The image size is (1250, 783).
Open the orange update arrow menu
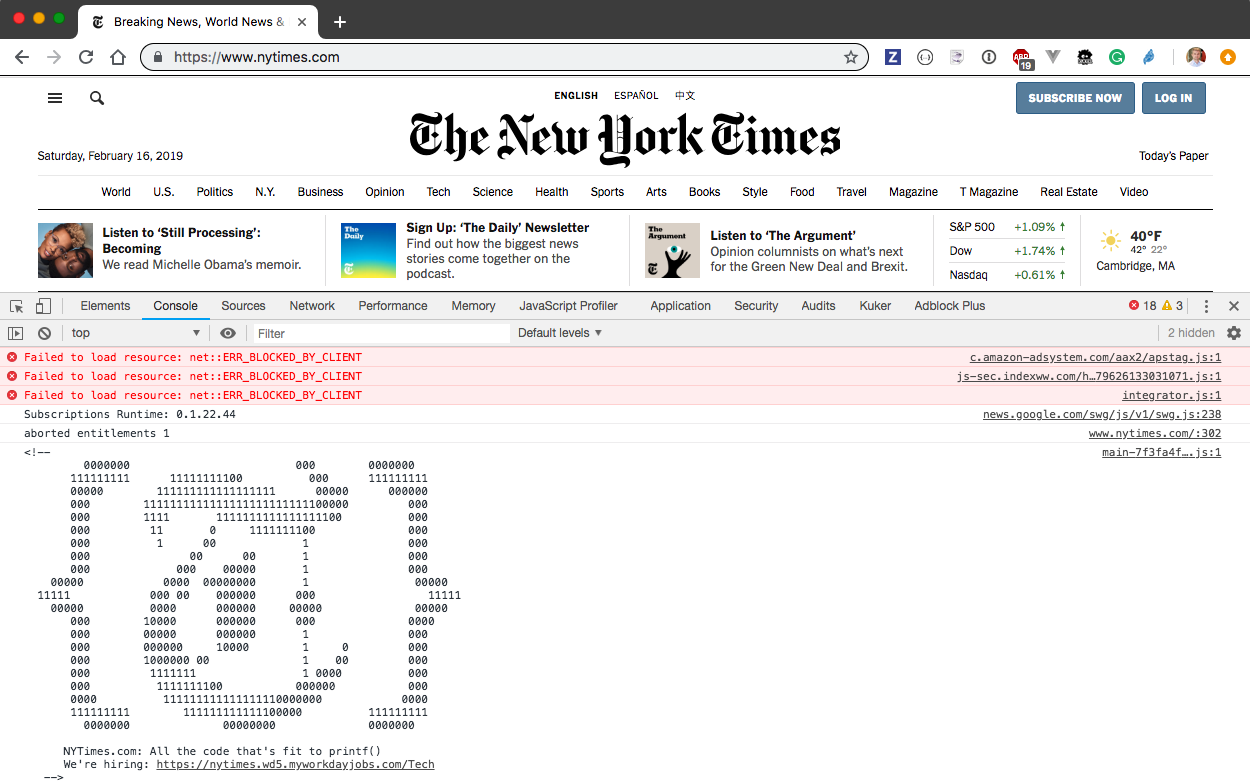click(1228, 57)
